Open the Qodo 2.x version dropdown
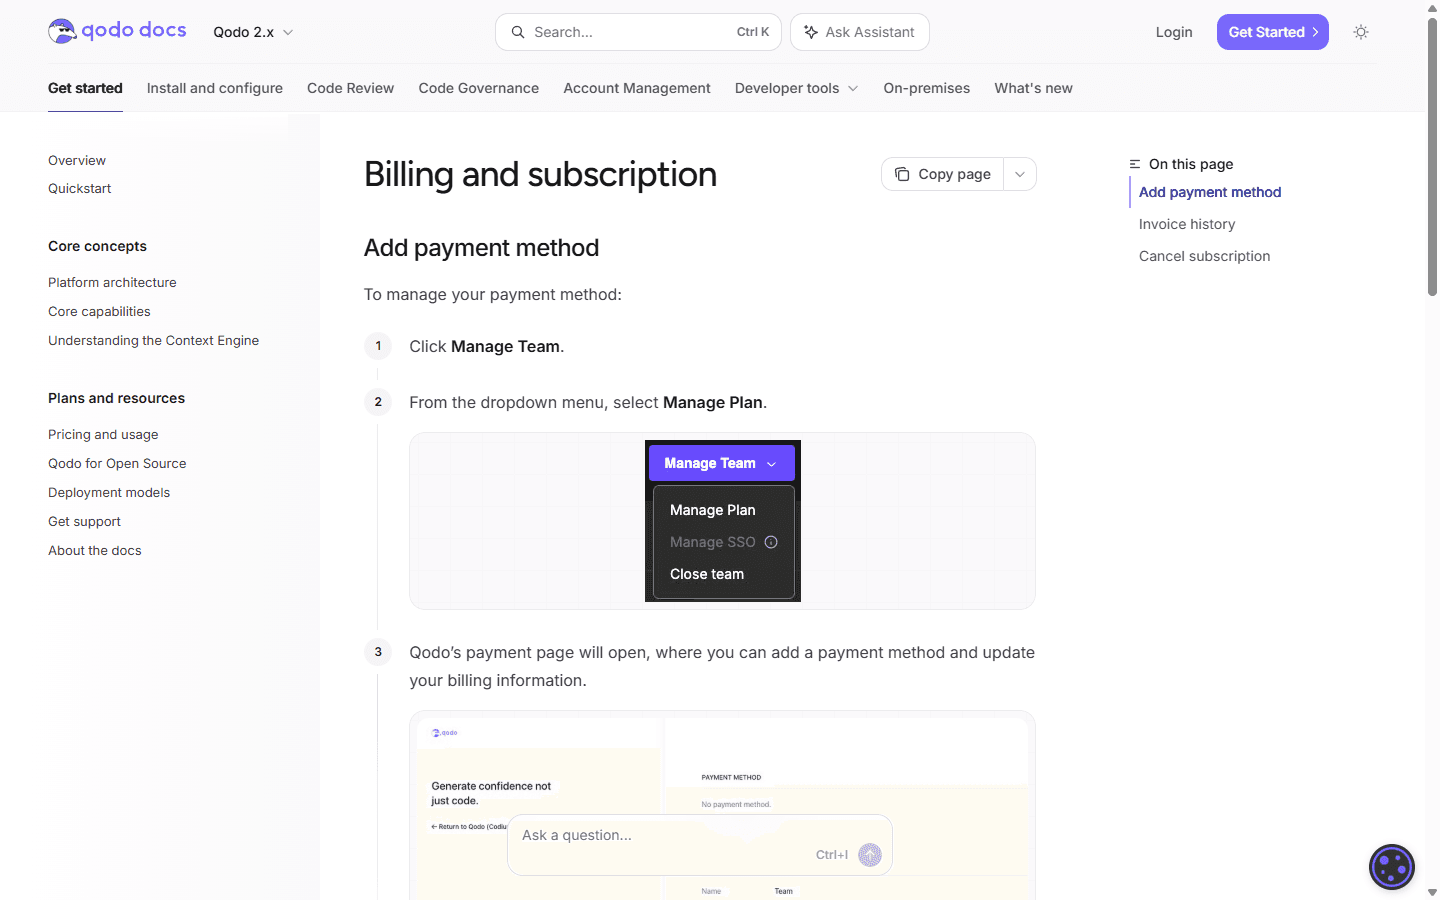The width and height of the screenshot is (1440, 900). pyautogui.click(x=253, y=32)
